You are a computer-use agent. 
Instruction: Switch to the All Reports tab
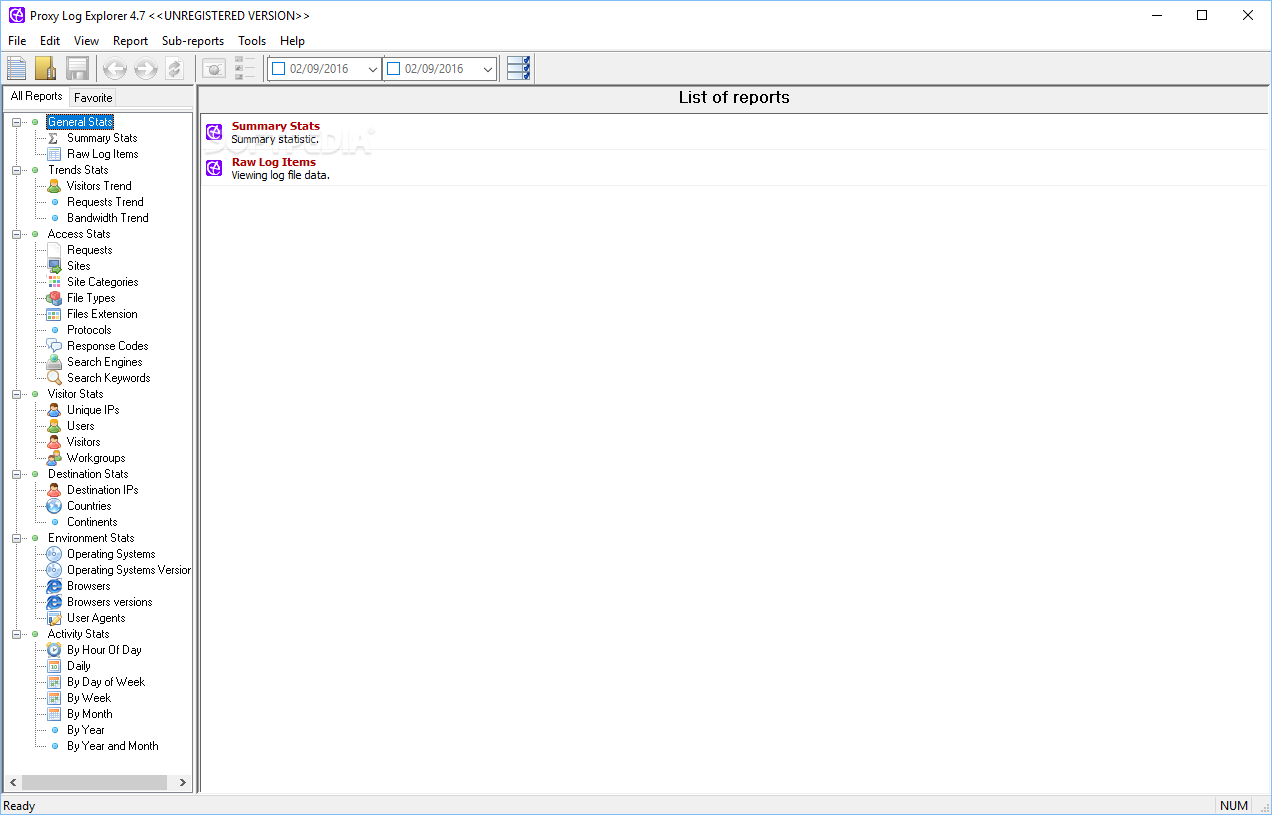[37, 96]
